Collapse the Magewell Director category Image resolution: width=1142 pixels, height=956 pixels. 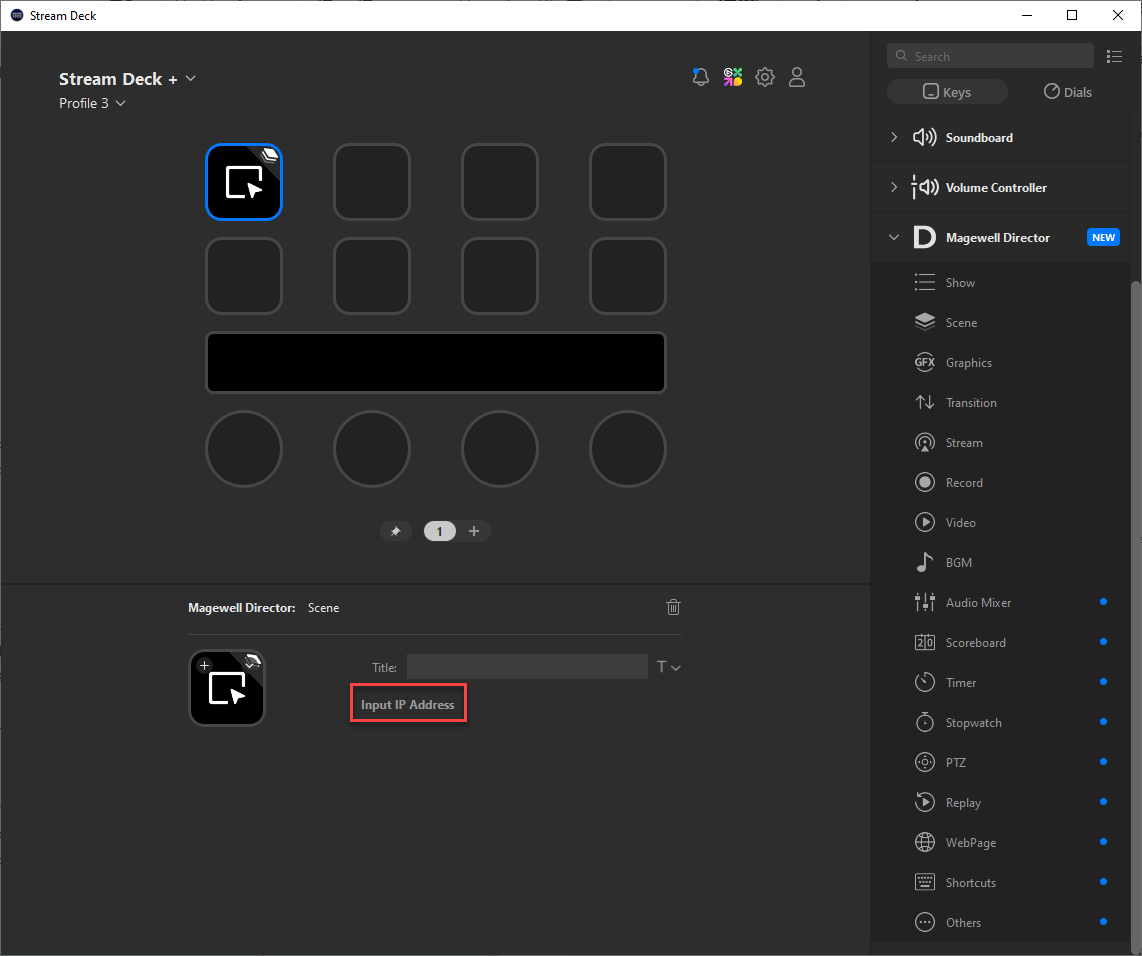(x=894, y=237)
